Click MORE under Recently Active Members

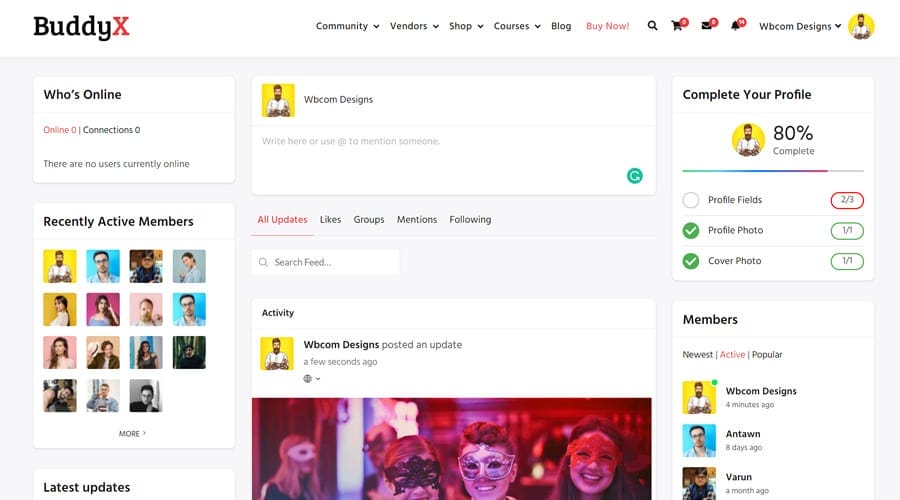132,434
